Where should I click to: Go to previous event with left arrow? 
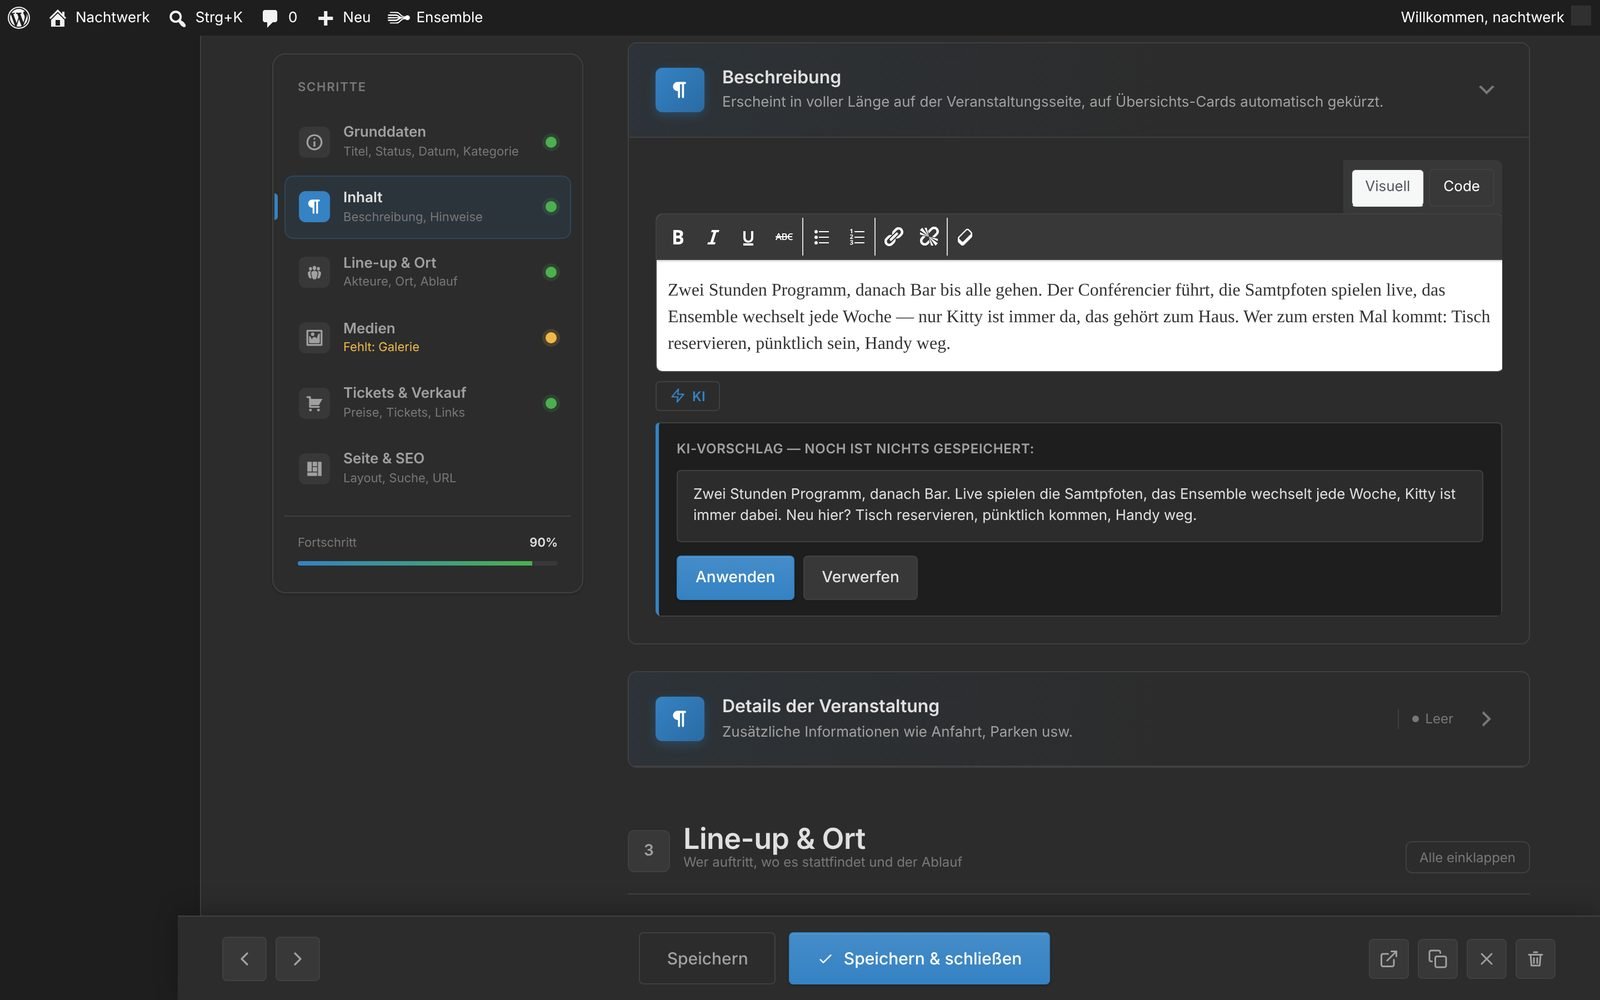click(x=244, y=959)
